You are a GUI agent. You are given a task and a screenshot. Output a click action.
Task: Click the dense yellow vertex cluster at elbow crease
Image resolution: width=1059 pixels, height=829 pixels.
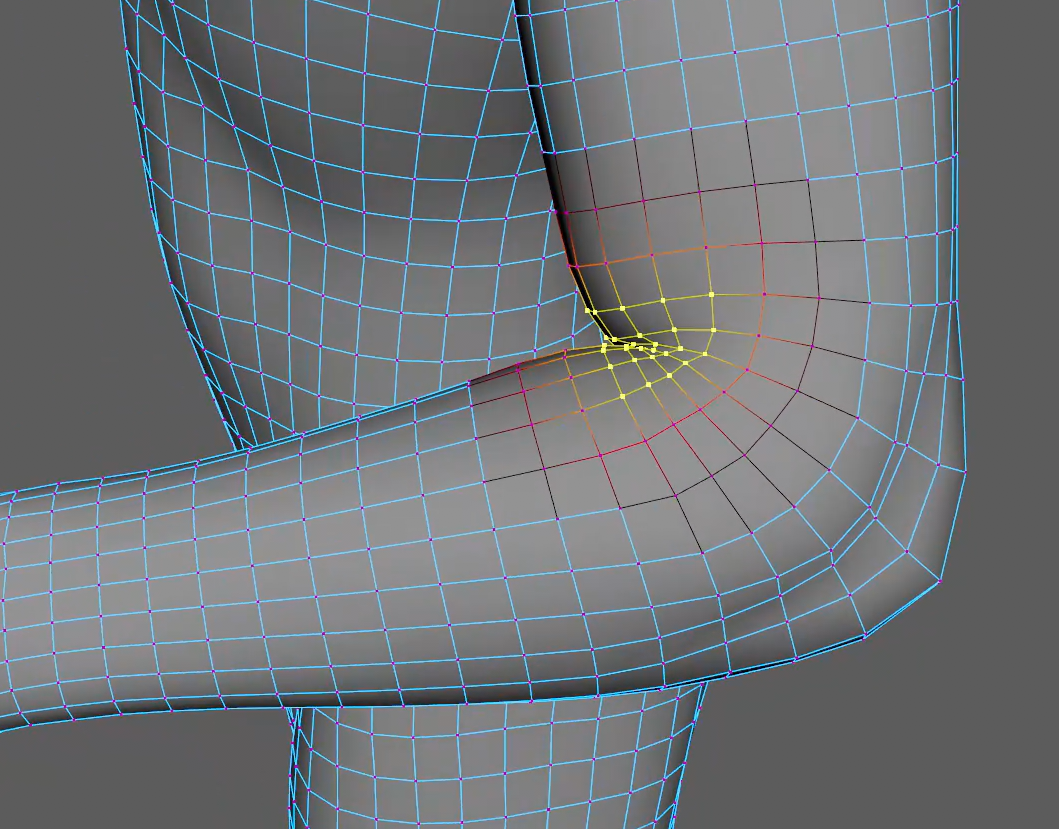click(x=633, y=347)
